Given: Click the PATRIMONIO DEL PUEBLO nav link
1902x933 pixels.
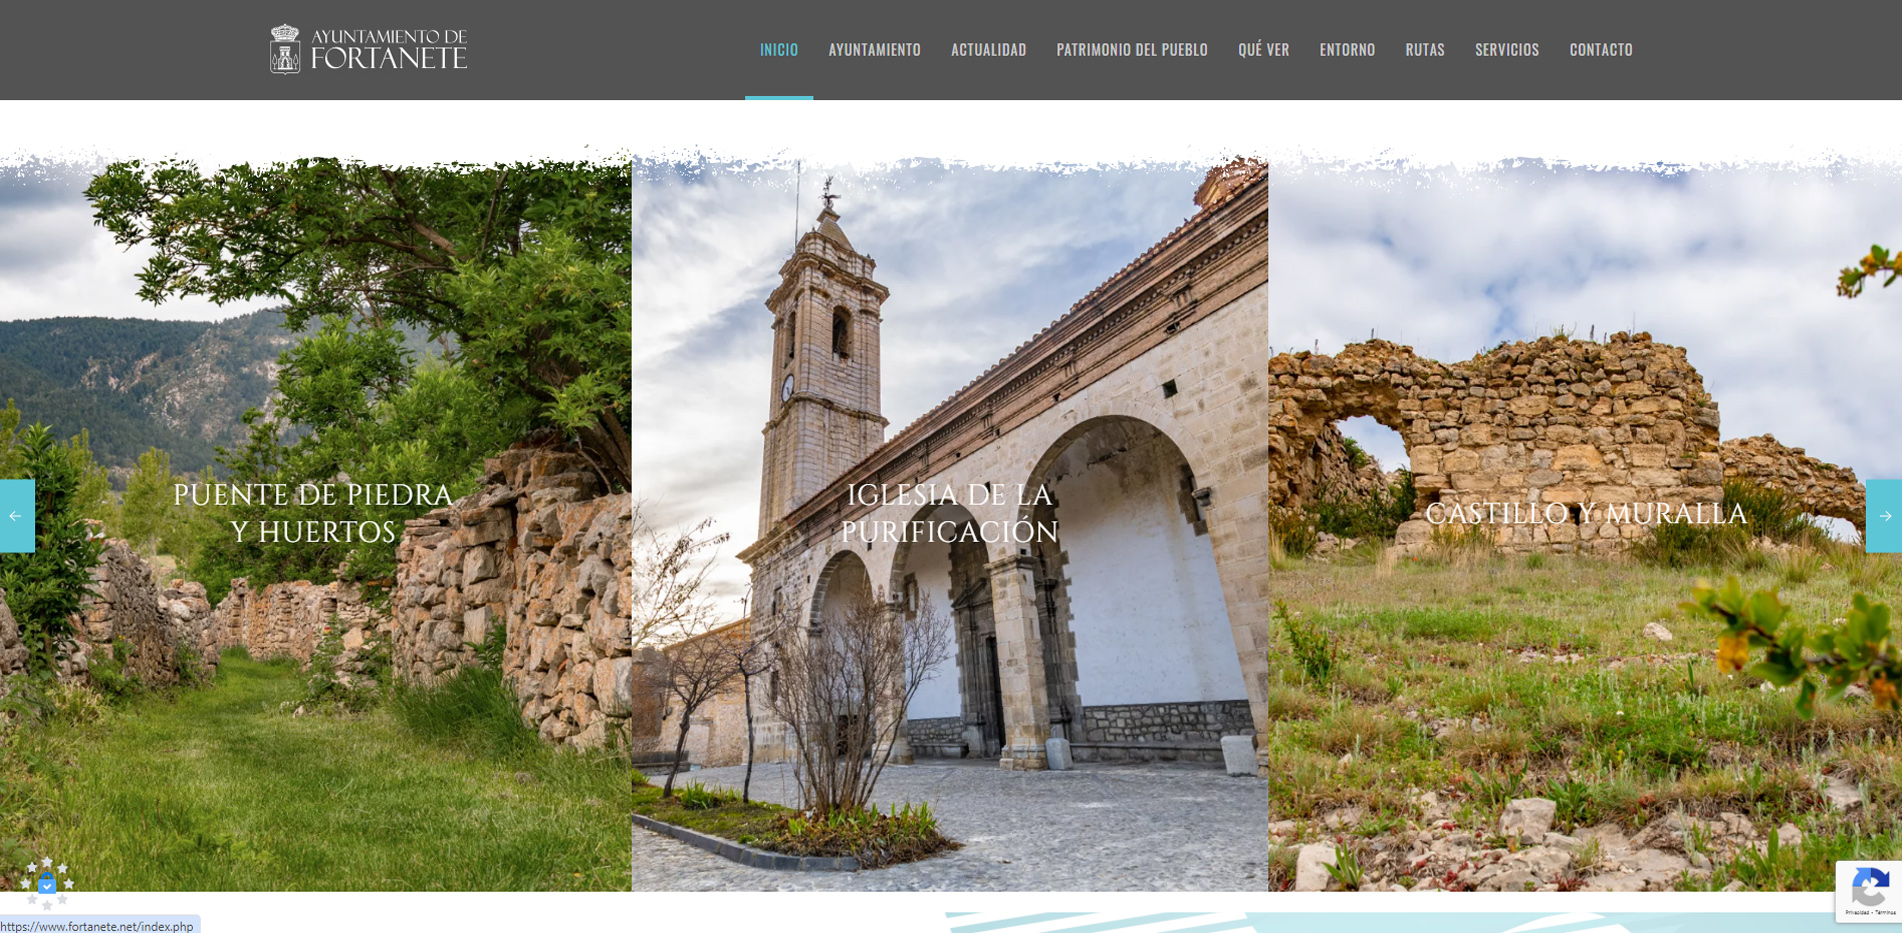Looking at the screenshot, I should 1133,49.
